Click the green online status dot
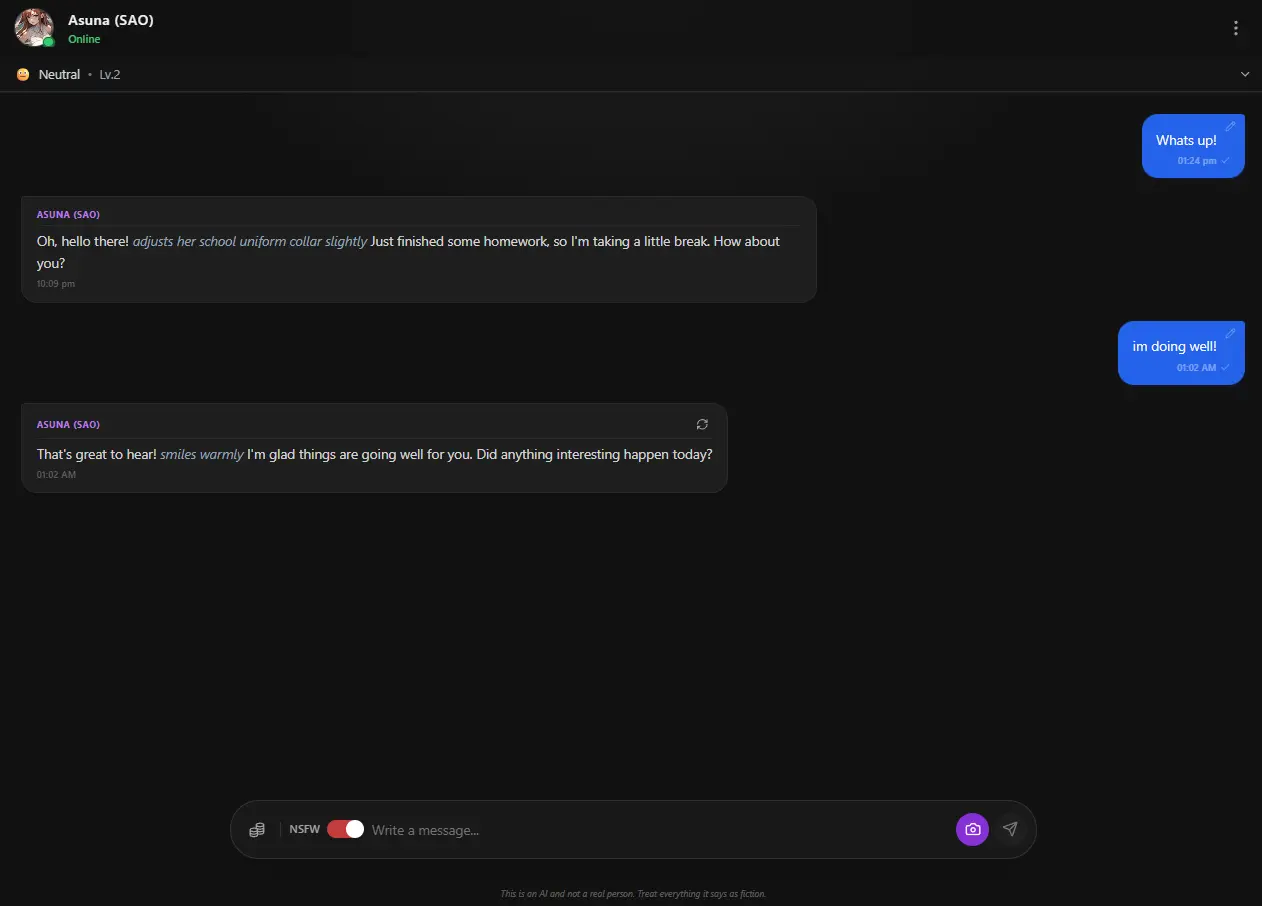This screenshot has height=906, width=1262. pos(47,41)
